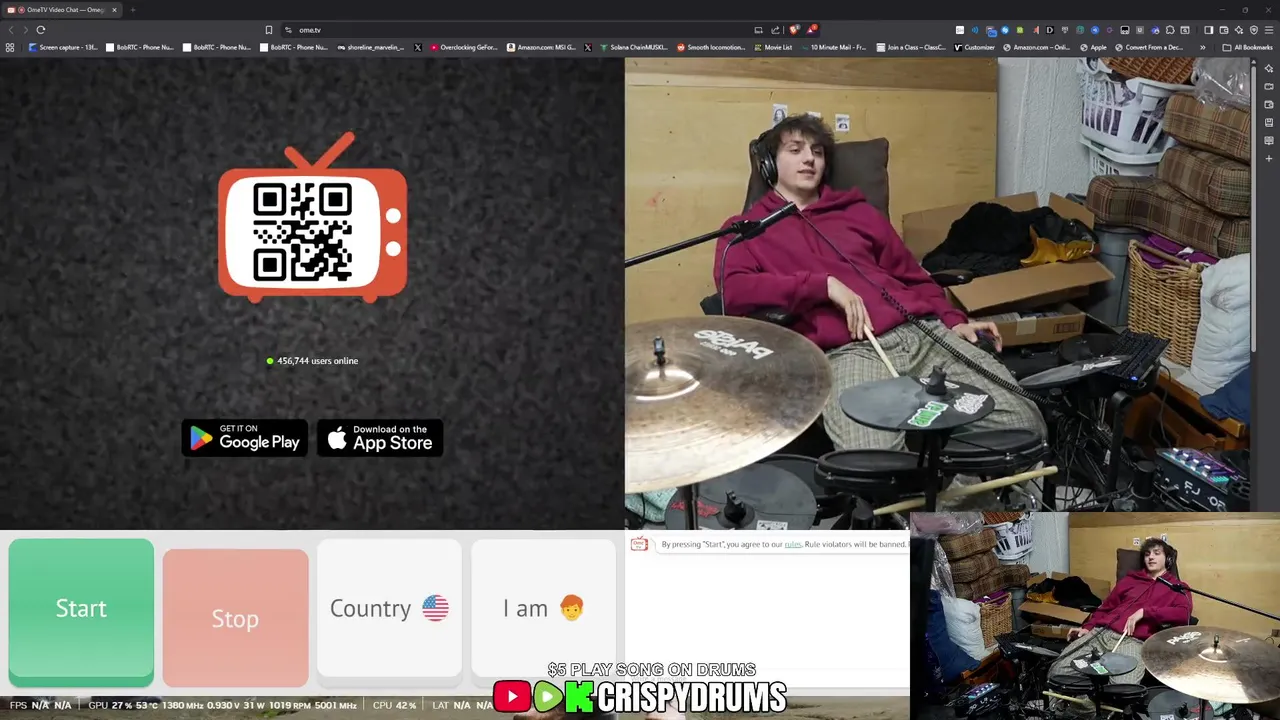Go forward in browser history
This screenshot has width=1280, height=720.
point(26,30)
